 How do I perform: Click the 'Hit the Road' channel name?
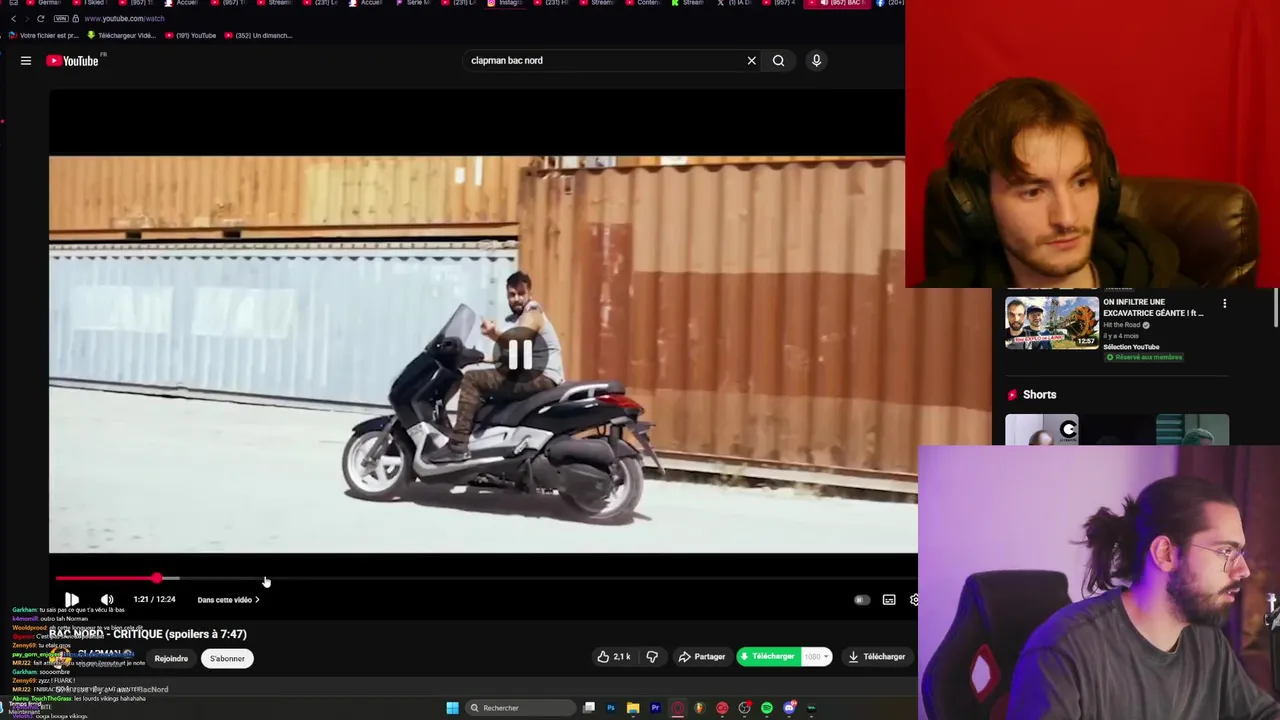1123,325
